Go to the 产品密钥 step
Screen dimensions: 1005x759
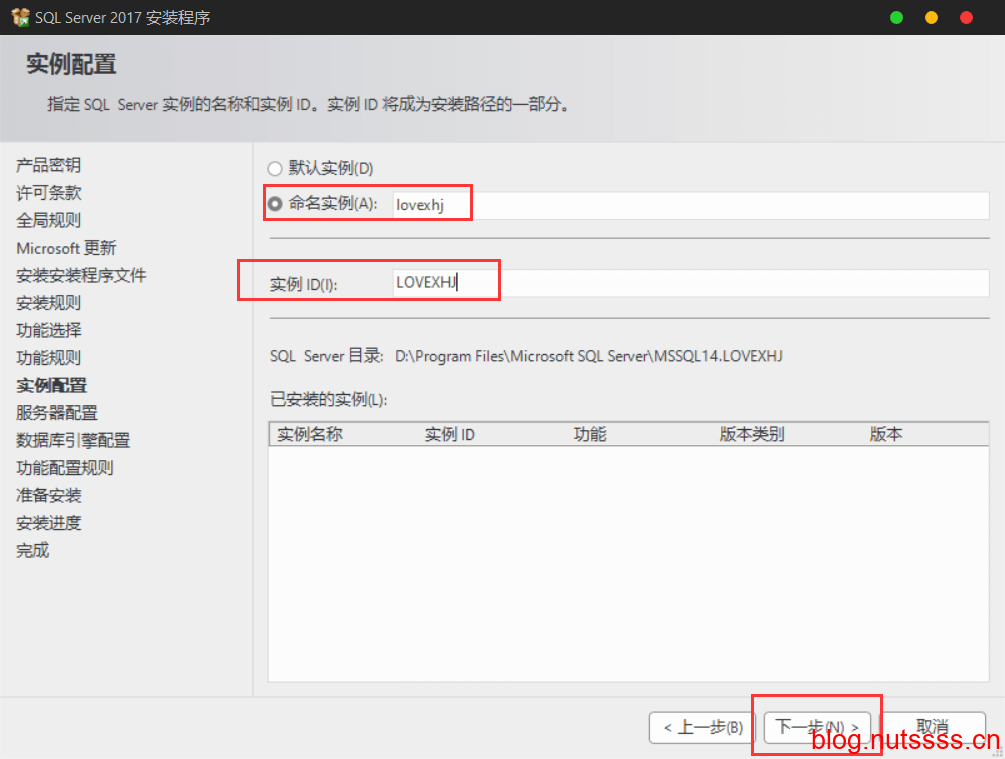pyautogui.click(x=49, y=165)
